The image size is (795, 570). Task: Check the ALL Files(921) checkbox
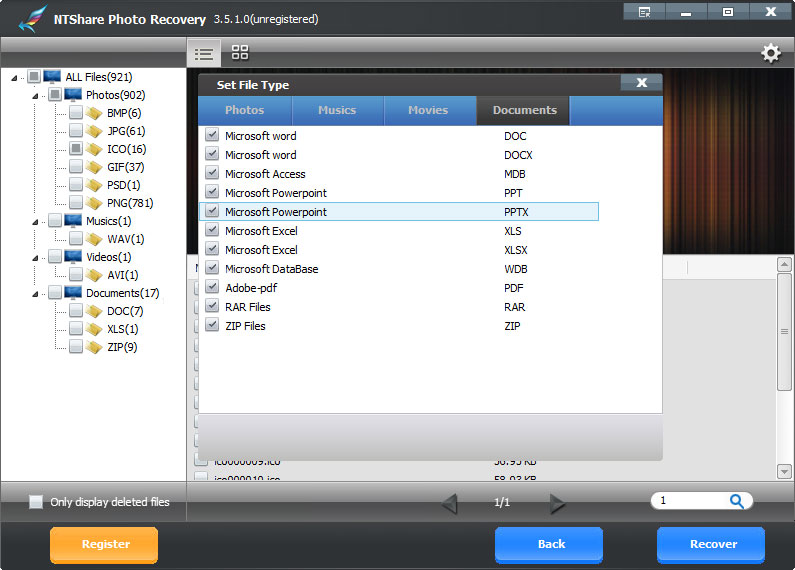click(34, 76)
